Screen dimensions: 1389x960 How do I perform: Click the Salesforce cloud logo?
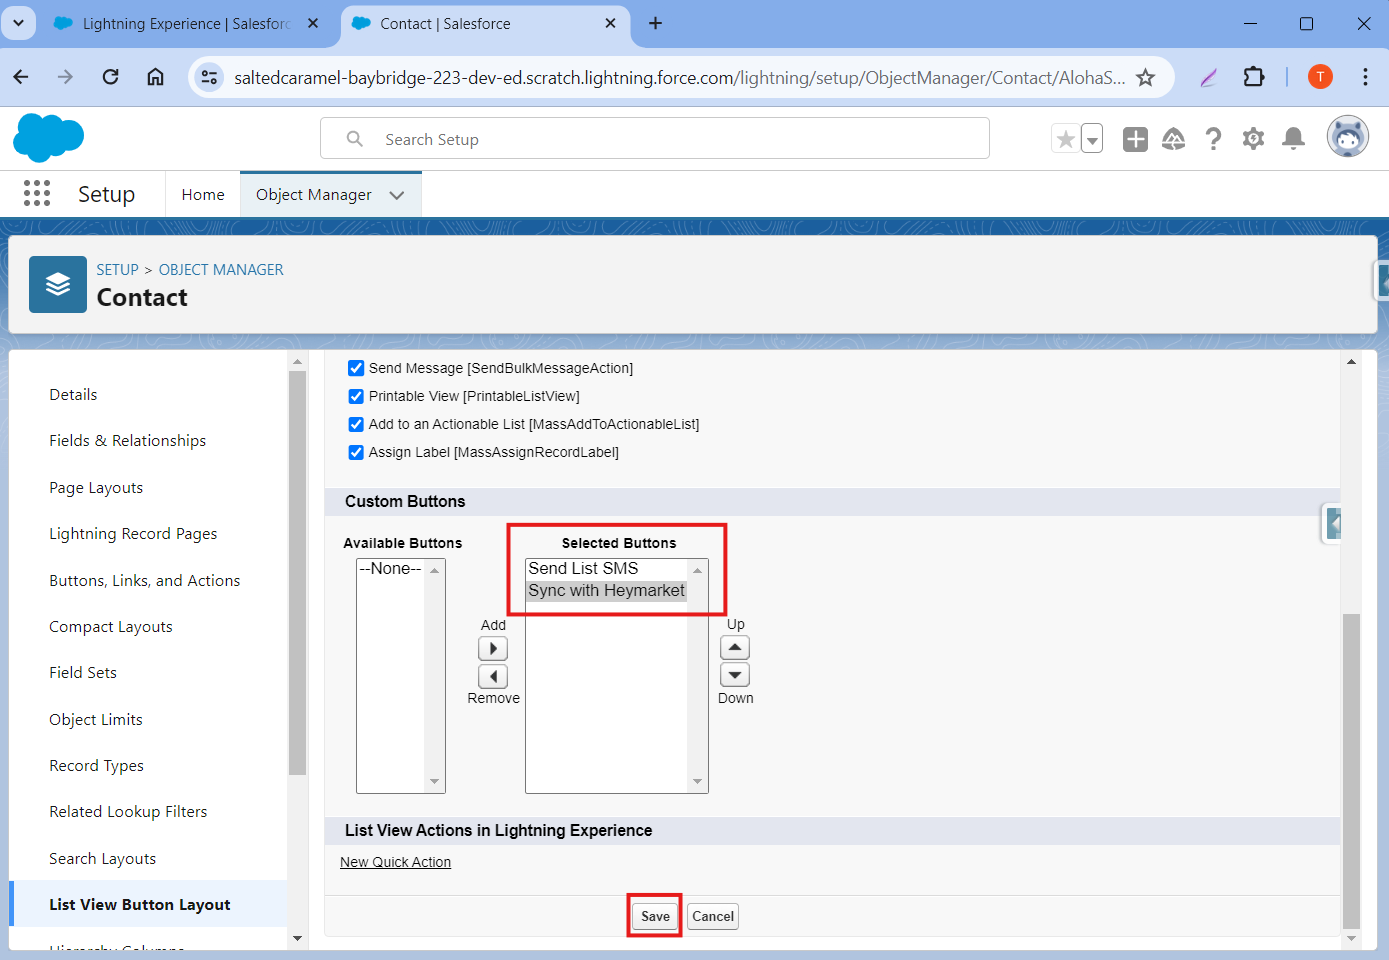tap(48, 138)
